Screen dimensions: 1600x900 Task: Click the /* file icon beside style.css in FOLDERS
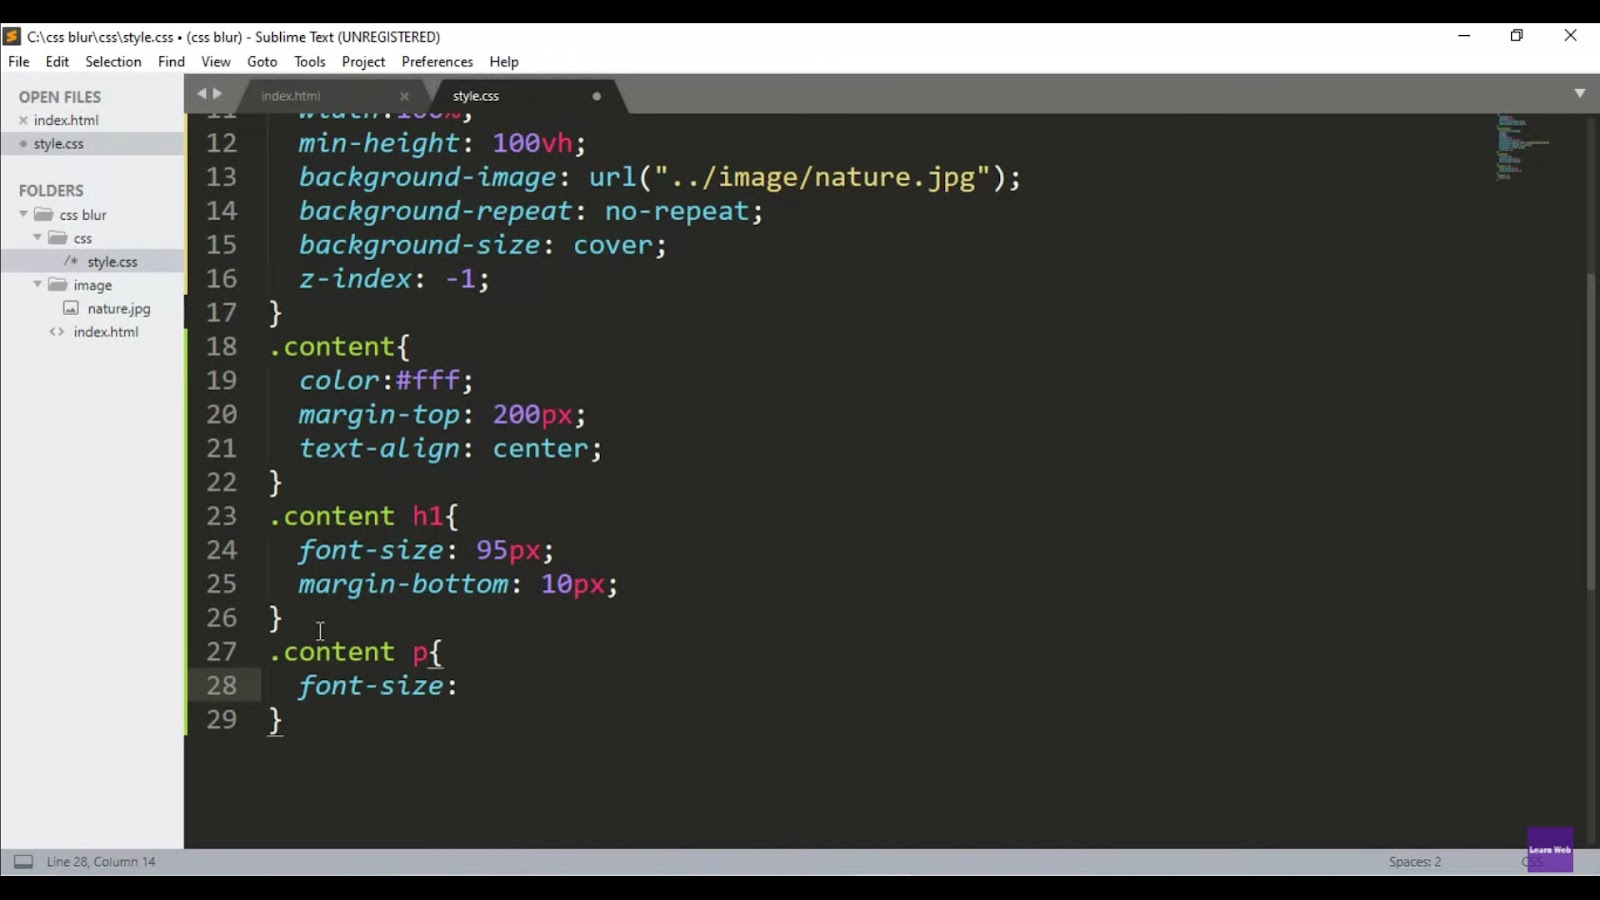70,261
